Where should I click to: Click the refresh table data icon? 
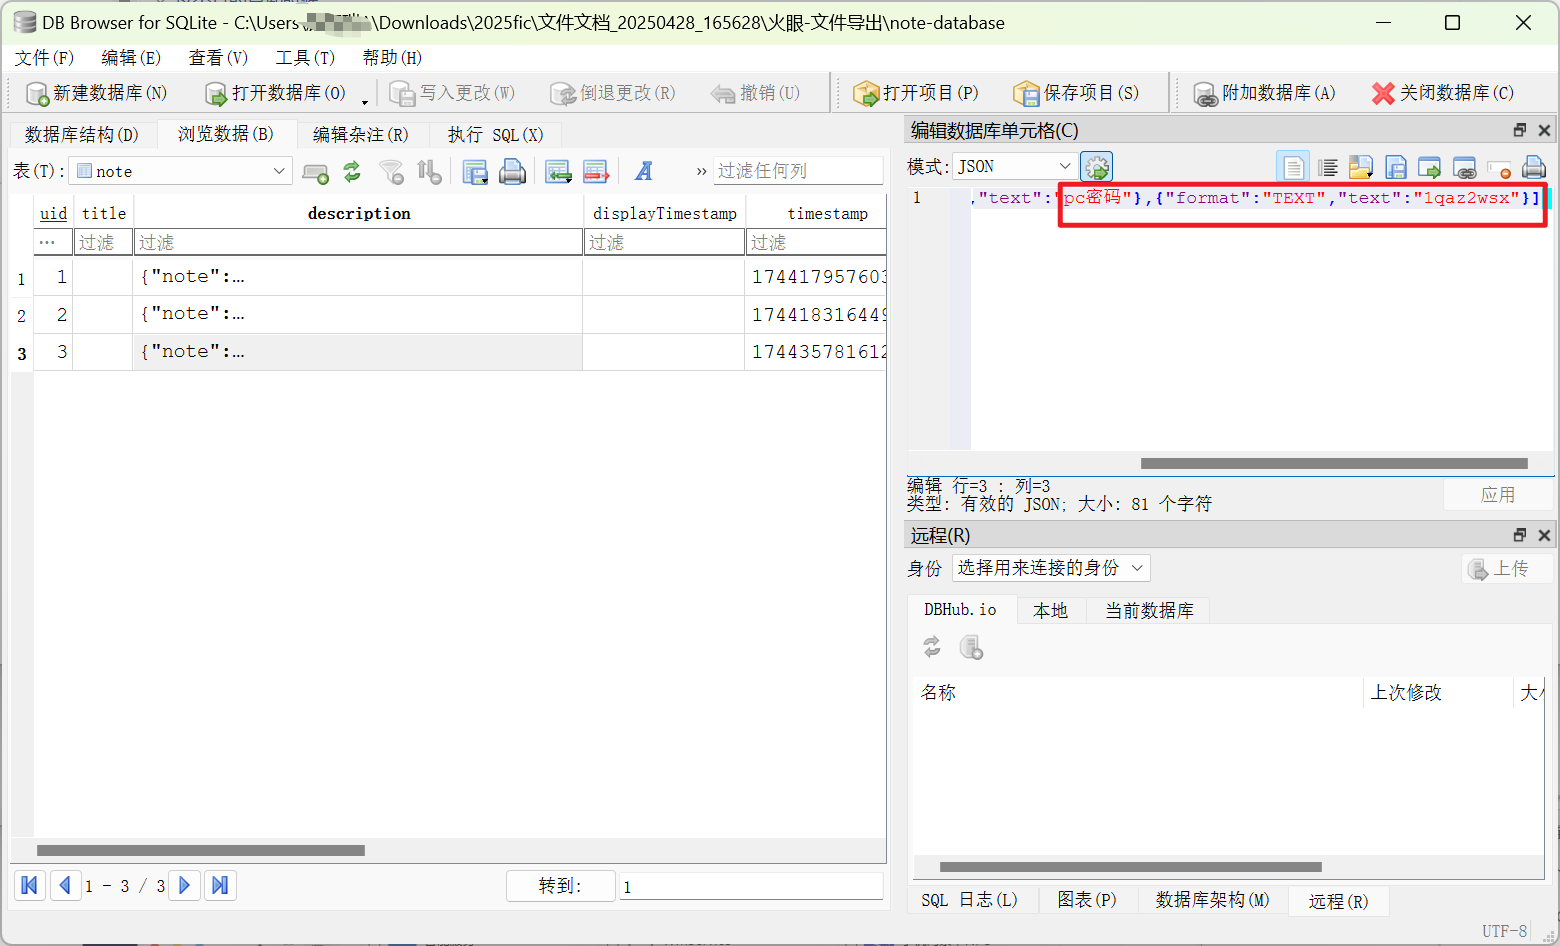352,172
